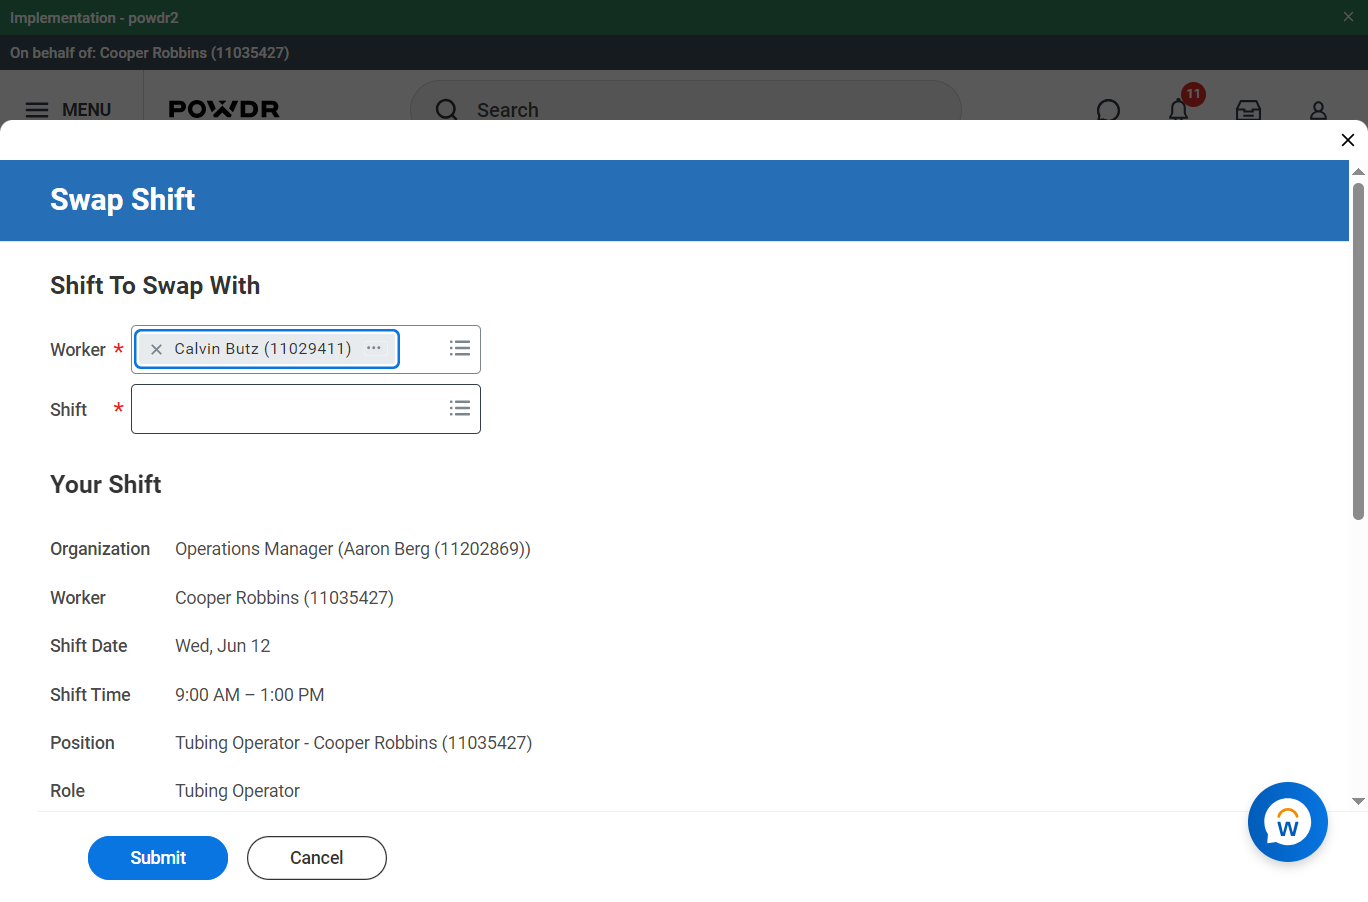The height and width of the screenshot is (902, 1368).
Task: Open the profile person icon
Action: (x=1319, y=110)
